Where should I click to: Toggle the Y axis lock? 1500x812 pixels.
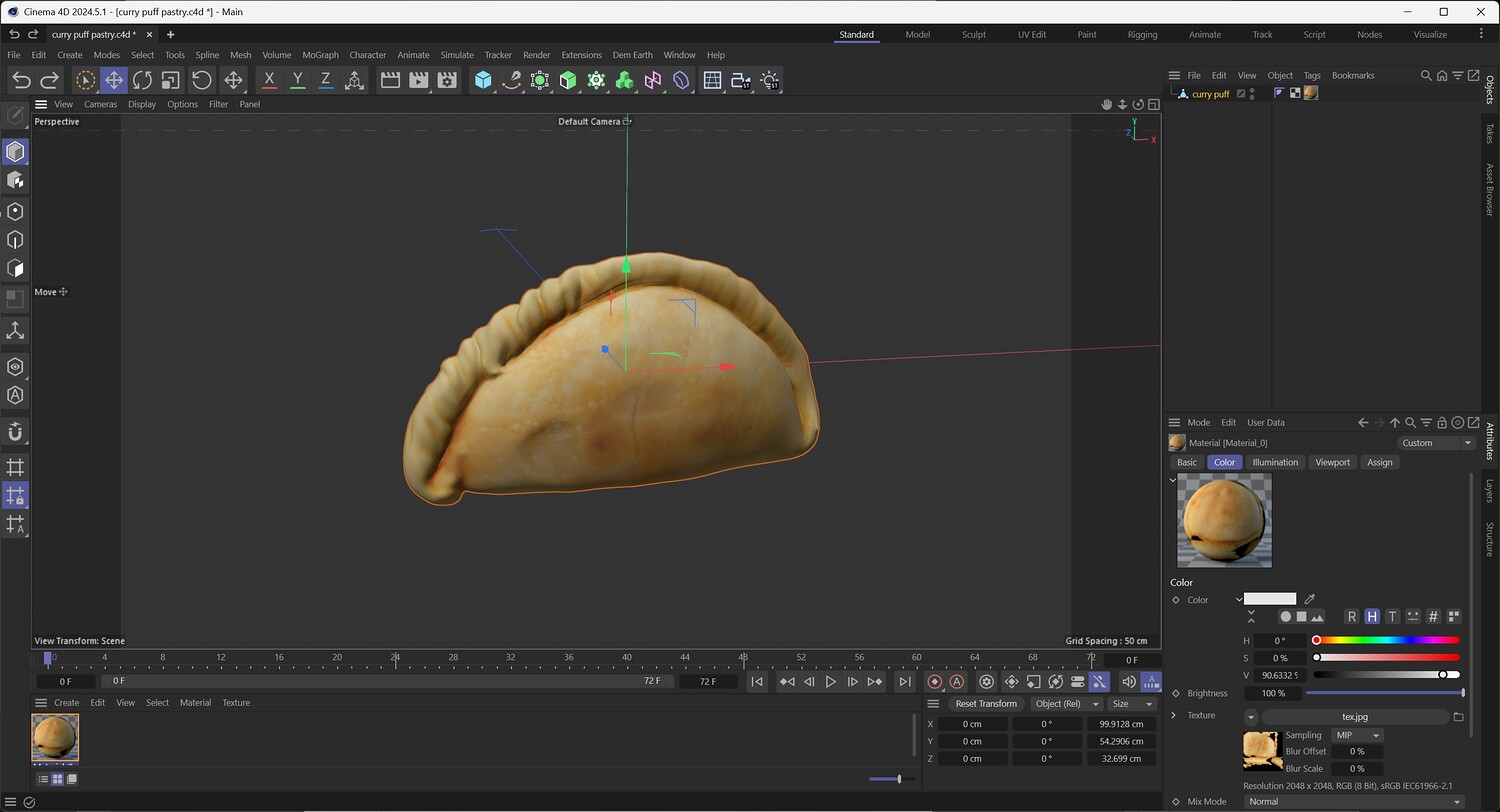click(297, 80)
